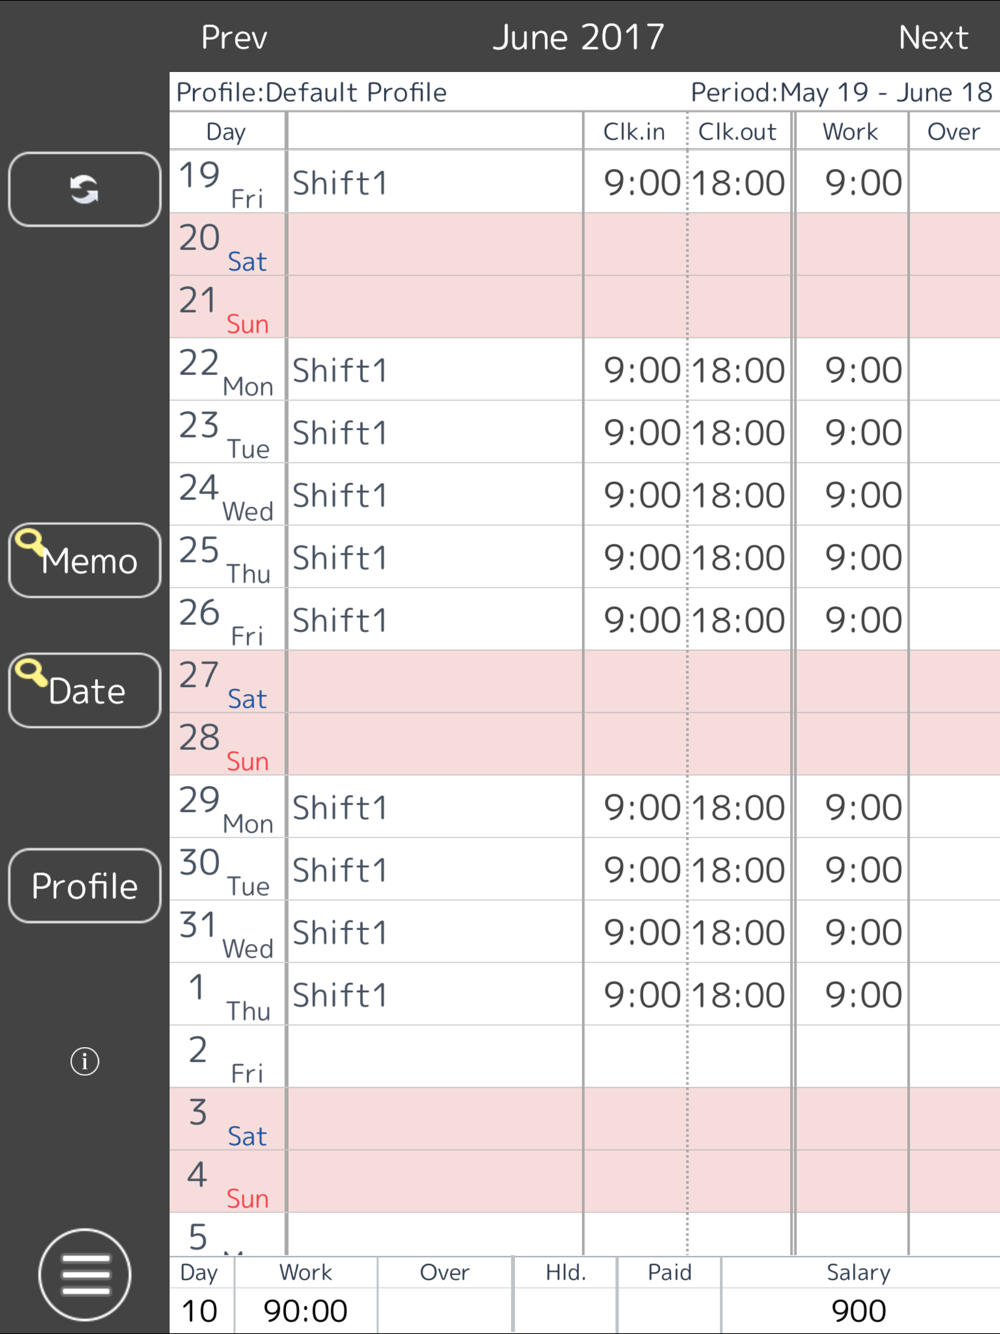Open Date search with magnifier icon
1000x1334 pixels.
[84, 690]
